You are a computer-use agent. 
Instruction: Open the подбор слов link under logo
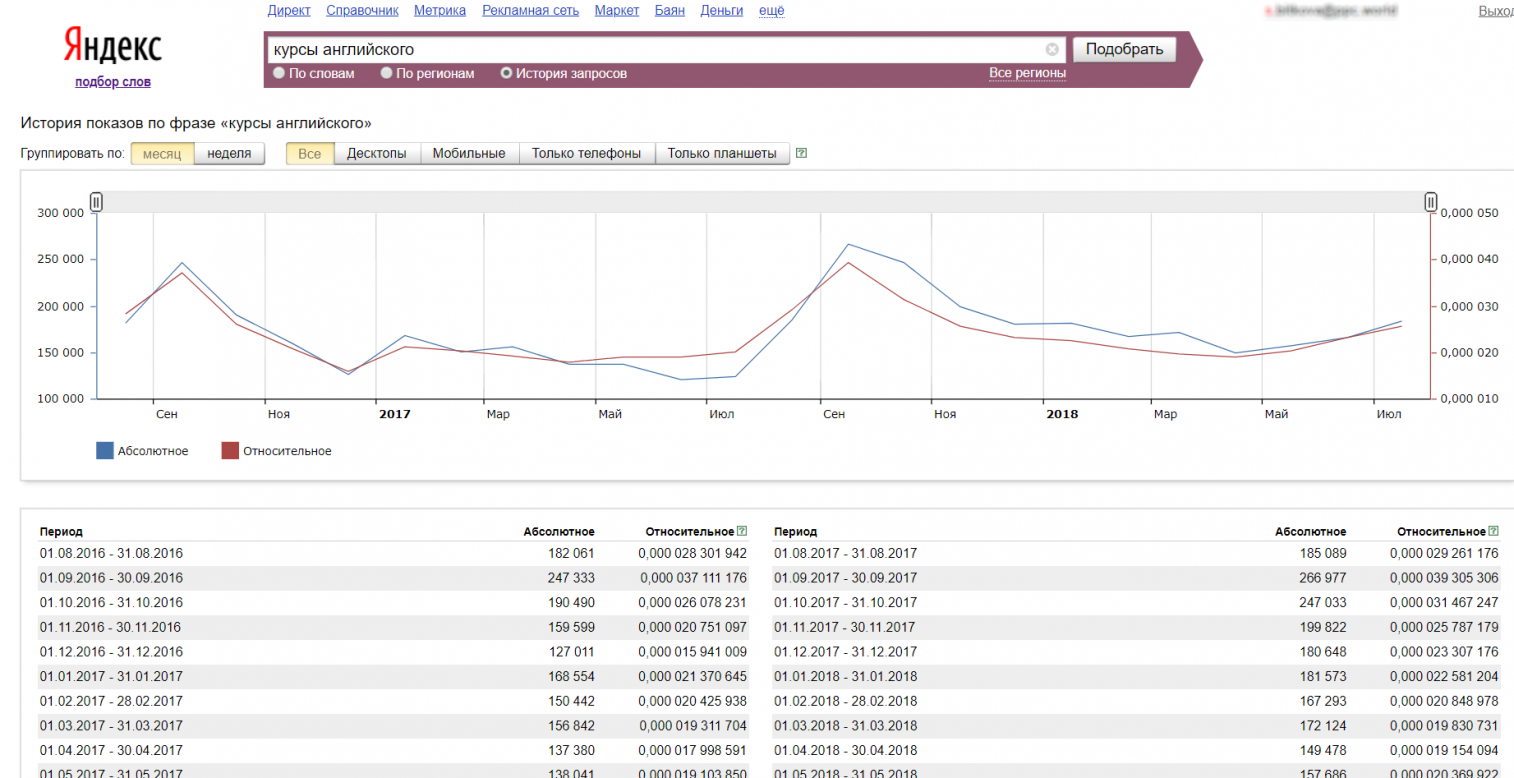click(113, 82)
